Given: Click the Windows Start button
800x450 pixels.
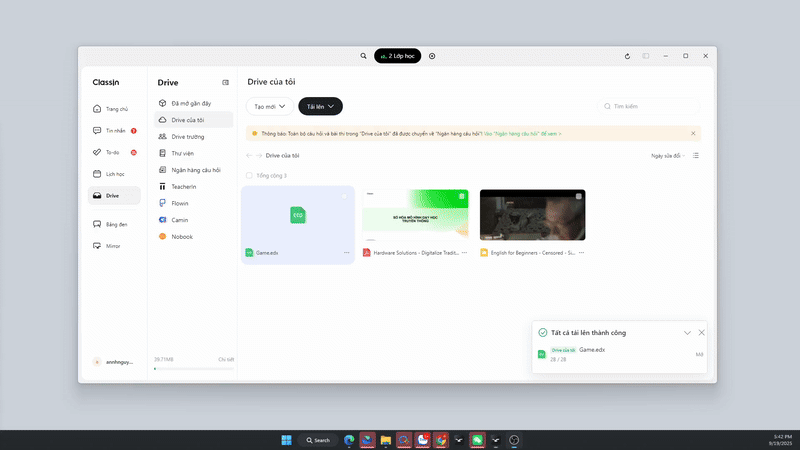Looking at the screenshot, I should (x=286, y=440).
